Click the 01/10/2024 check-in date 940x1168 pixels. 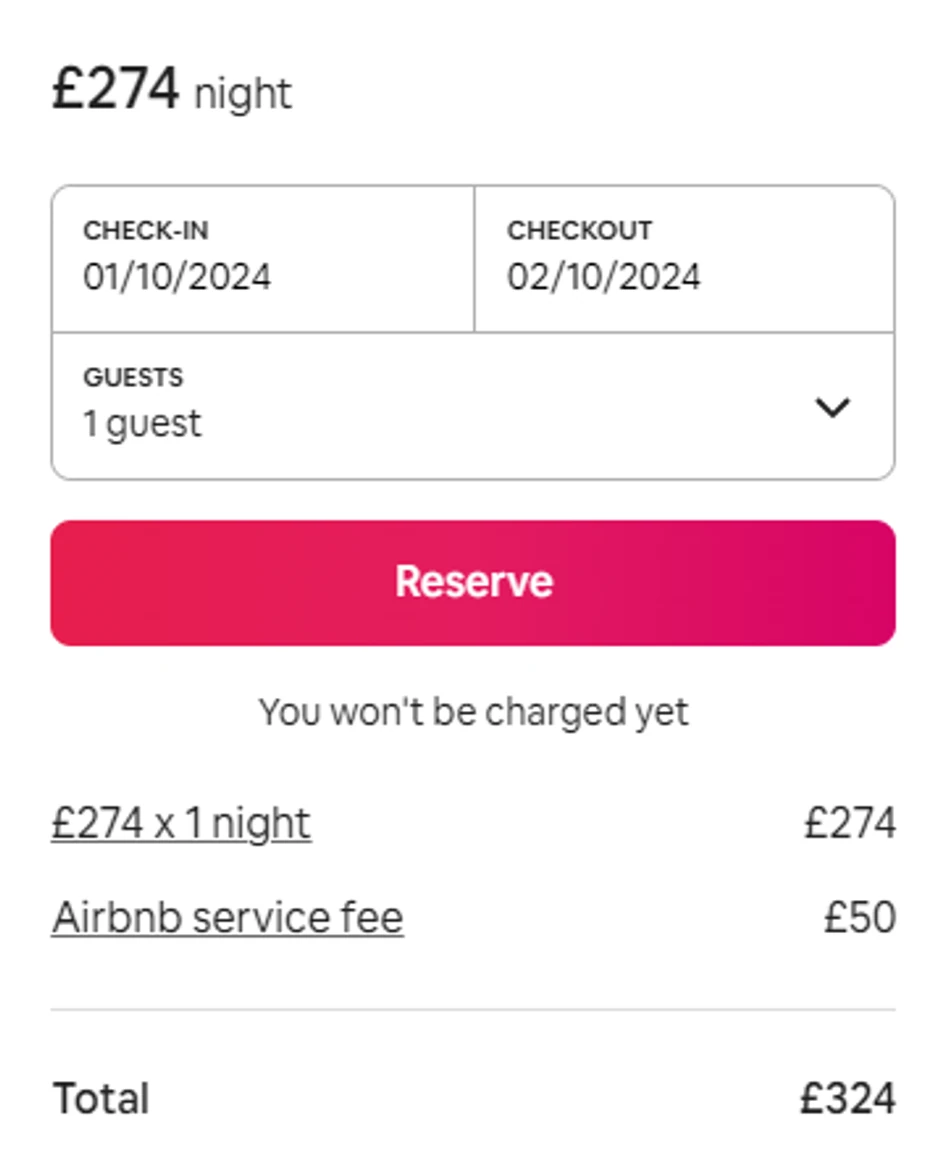tap(177, 276)
